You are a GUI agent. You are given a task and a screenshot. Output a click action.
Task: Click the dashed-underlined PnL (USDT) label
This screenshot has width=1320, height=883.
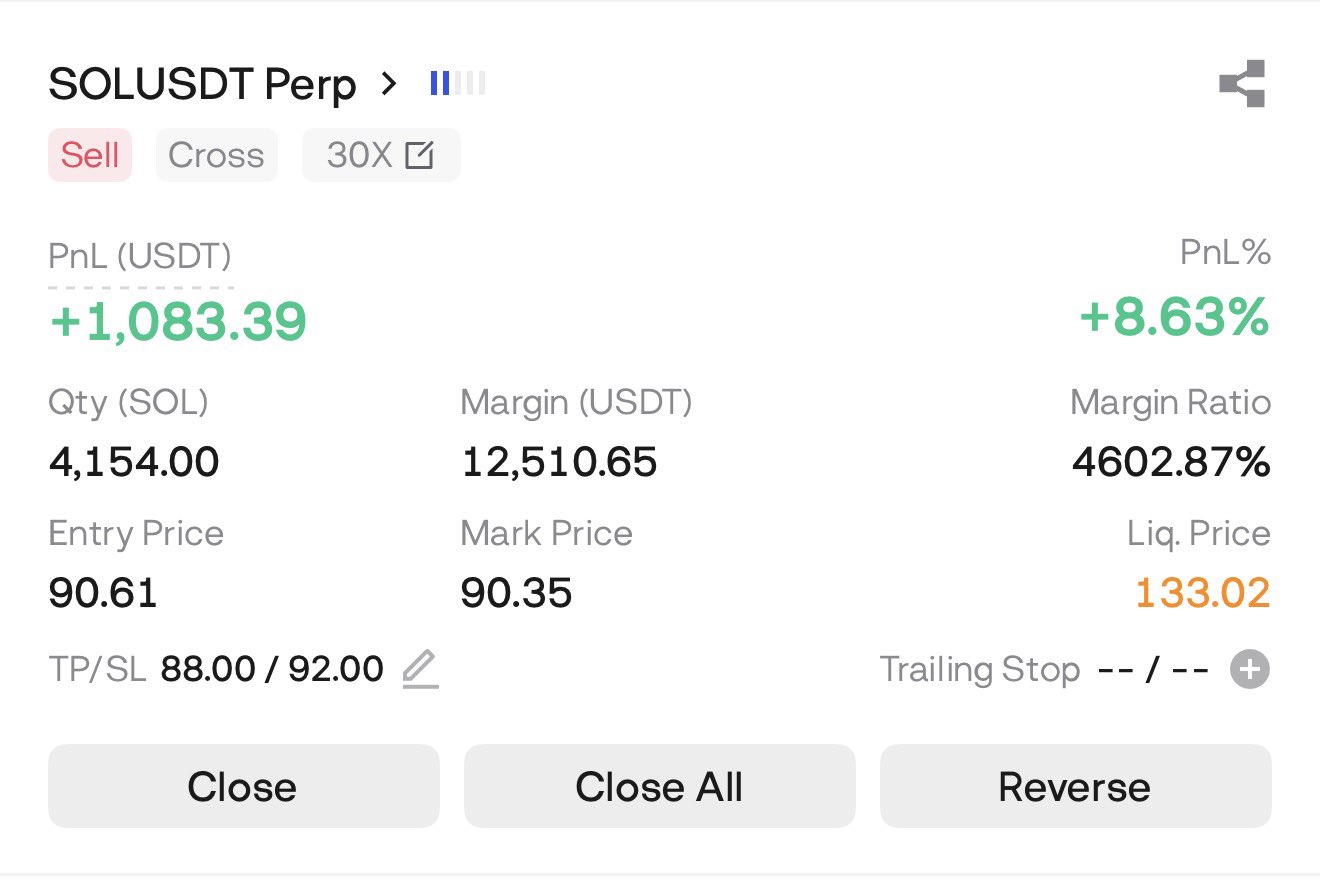click(x=140, y=258)
